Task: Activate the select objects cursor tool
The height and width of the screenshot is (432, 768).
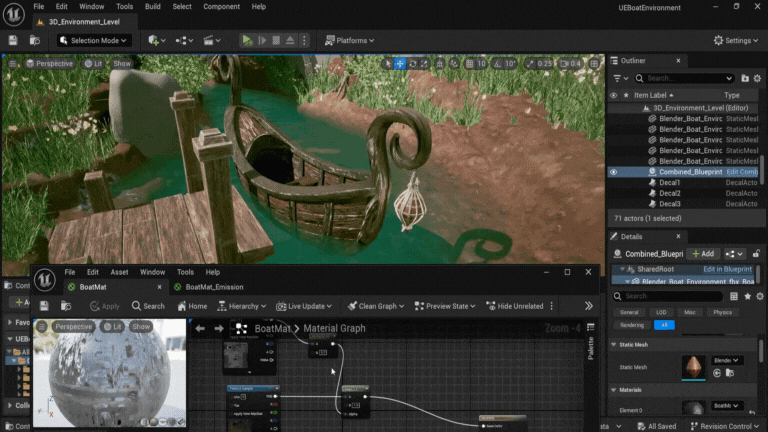Action: (387, 64)
